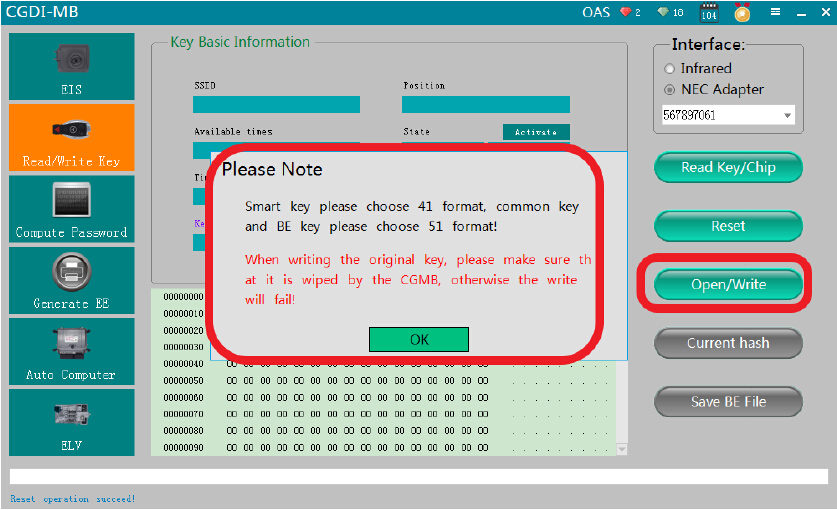Screen dimensions: 837x510
Task: Open the ELV module
Action: [x=72, y=422]
